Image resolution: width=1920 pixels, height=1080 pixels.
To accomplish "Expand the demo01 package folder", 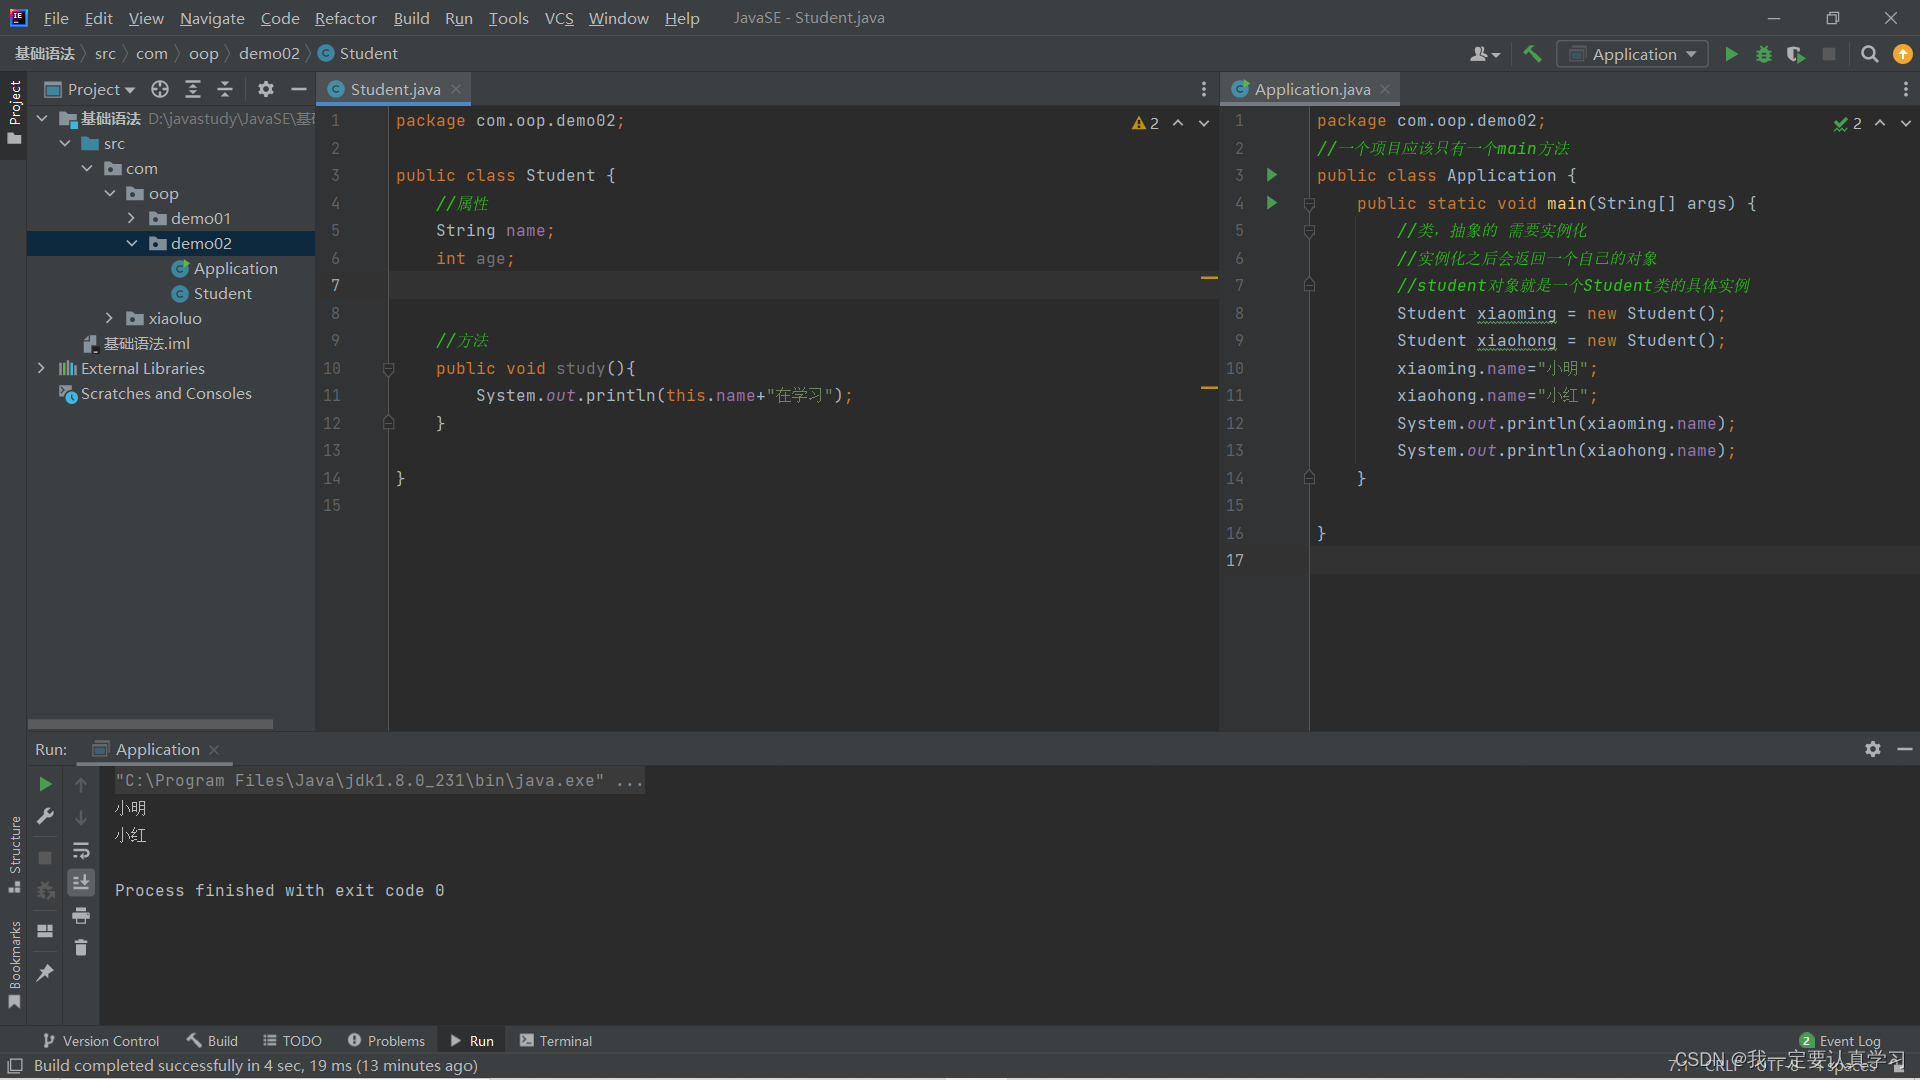I will click(x=132, y=218).
